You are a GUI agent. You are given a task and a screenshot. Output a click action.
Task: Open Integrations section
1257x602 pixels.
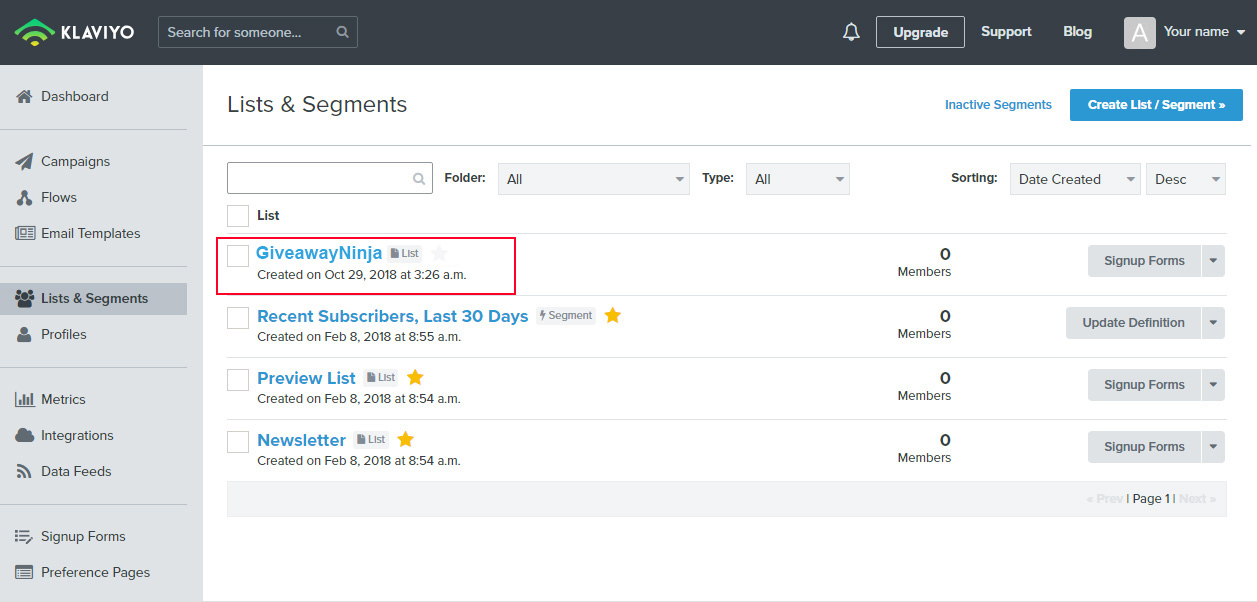tap(77, 436)
